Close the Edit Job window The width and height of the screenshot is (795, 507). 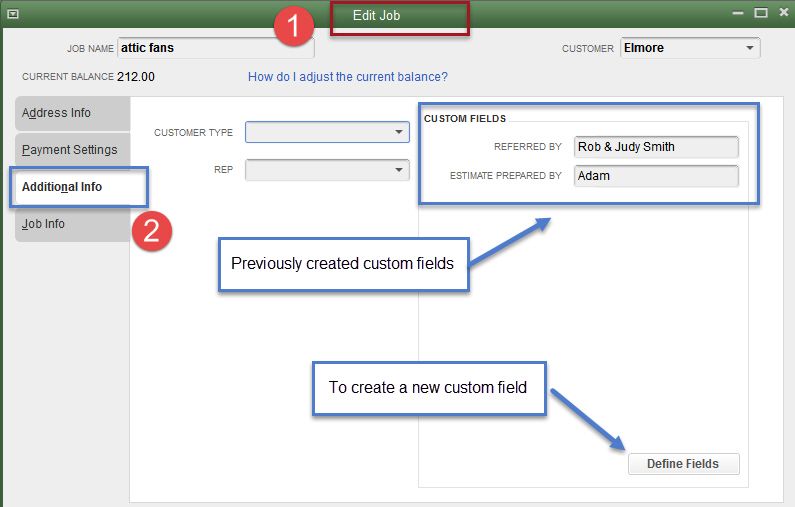click(784, 13)
